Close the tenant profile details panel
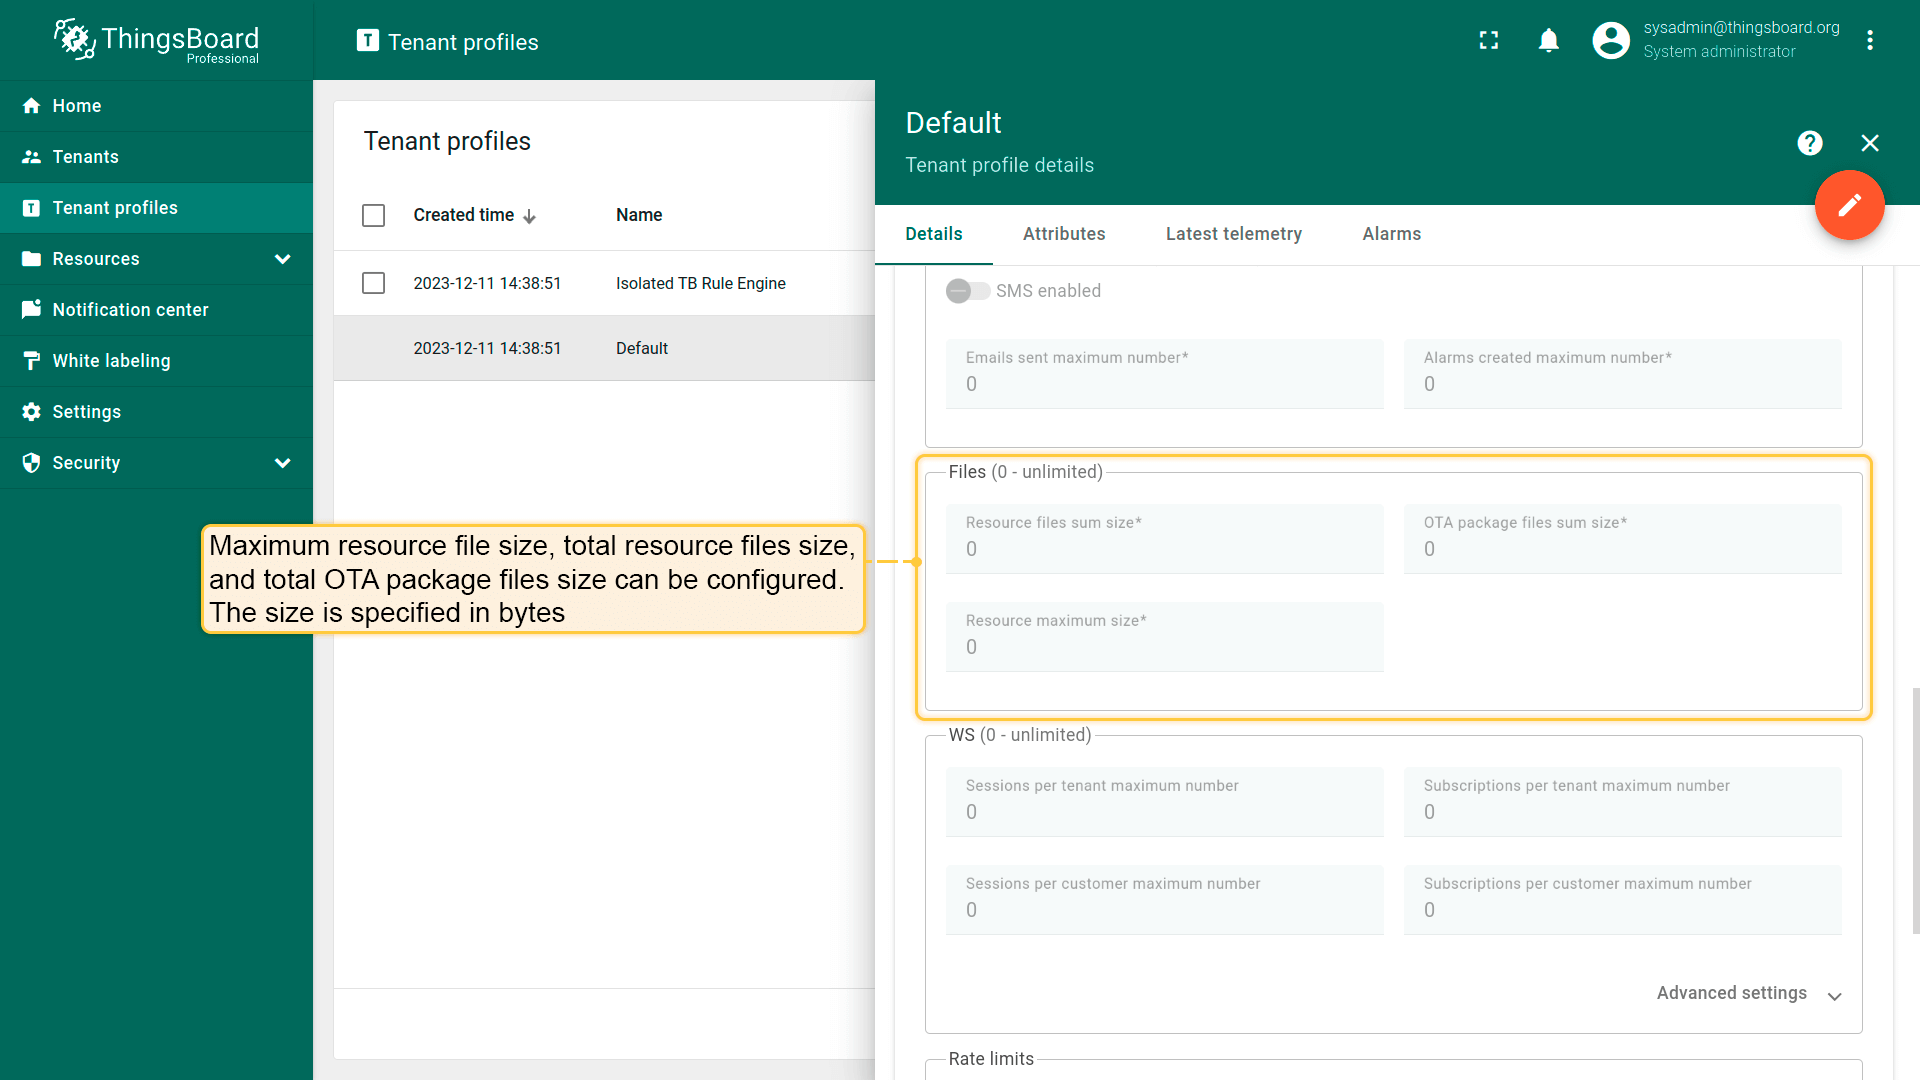This screenshot has width=1920, height=1080. [1869, 143]
